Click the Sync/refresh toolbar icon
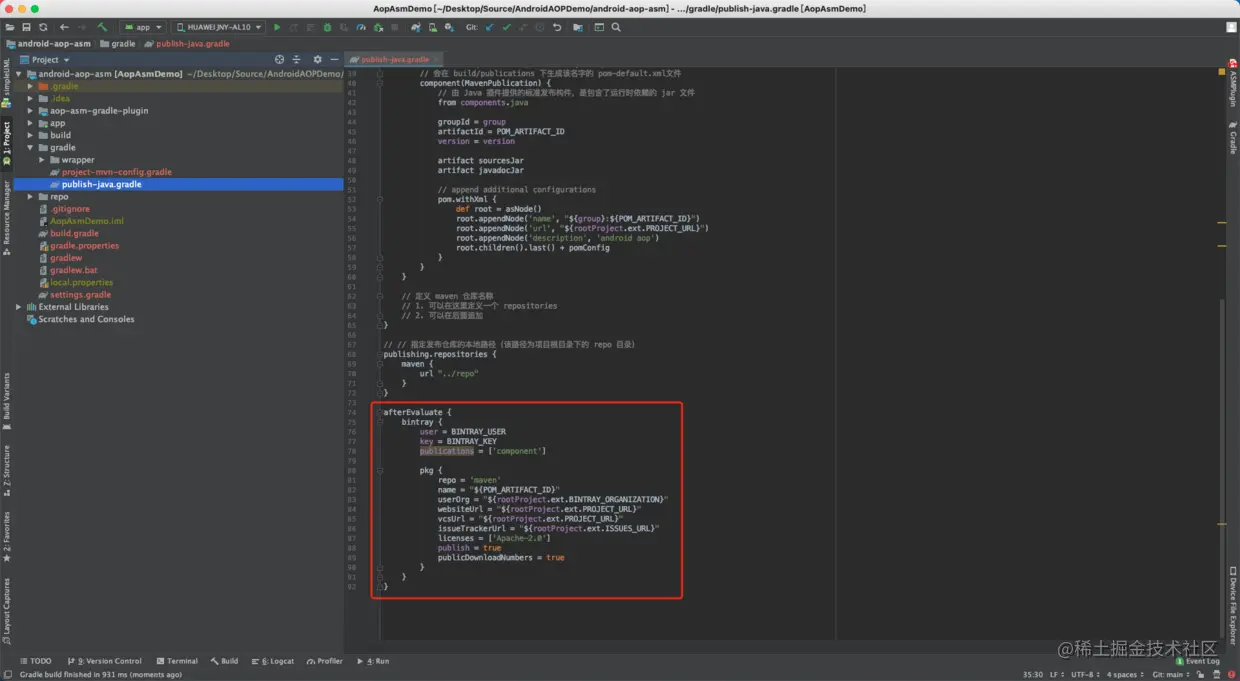This screenshot has width=1240, height=681. click(43, 27)
